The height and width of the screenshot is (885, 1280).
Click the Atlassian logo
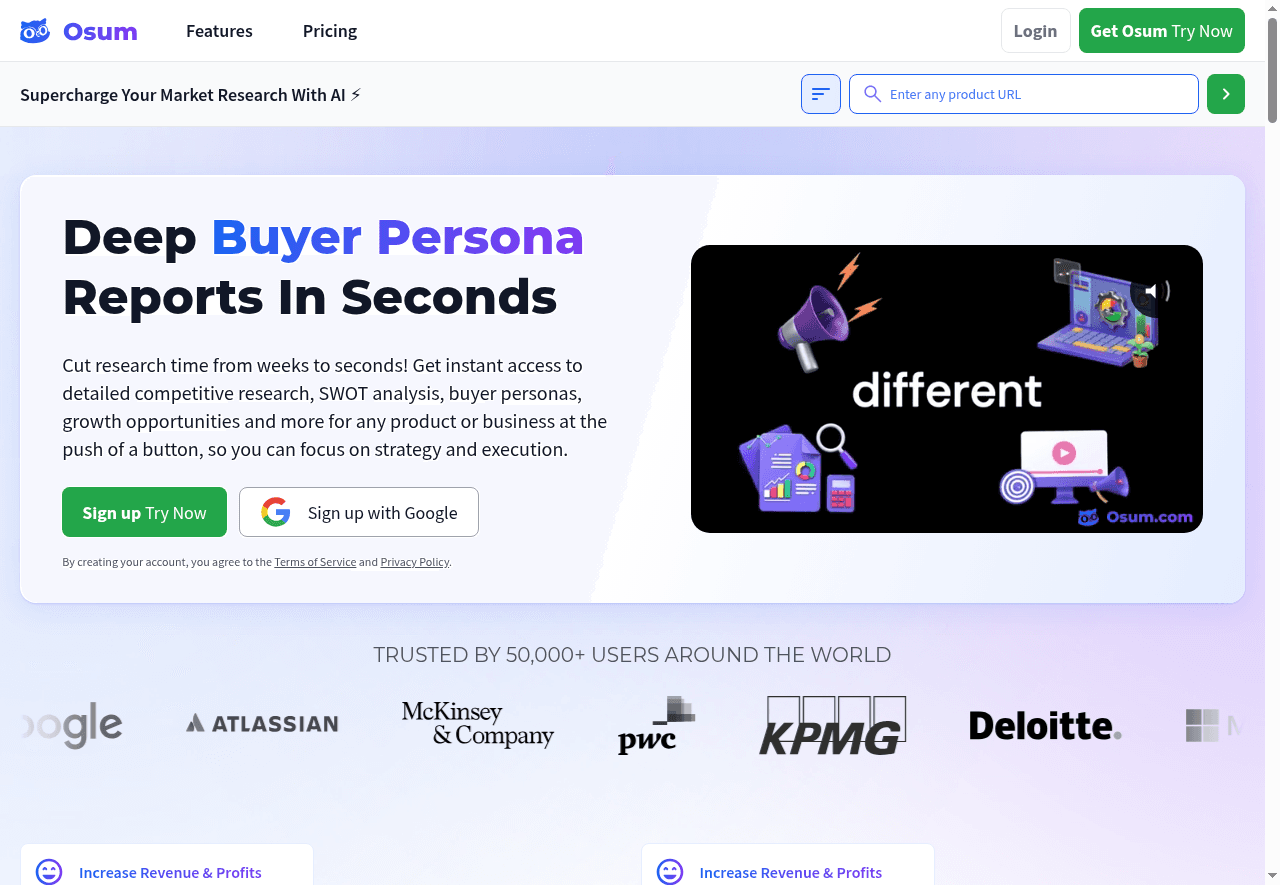262,723
